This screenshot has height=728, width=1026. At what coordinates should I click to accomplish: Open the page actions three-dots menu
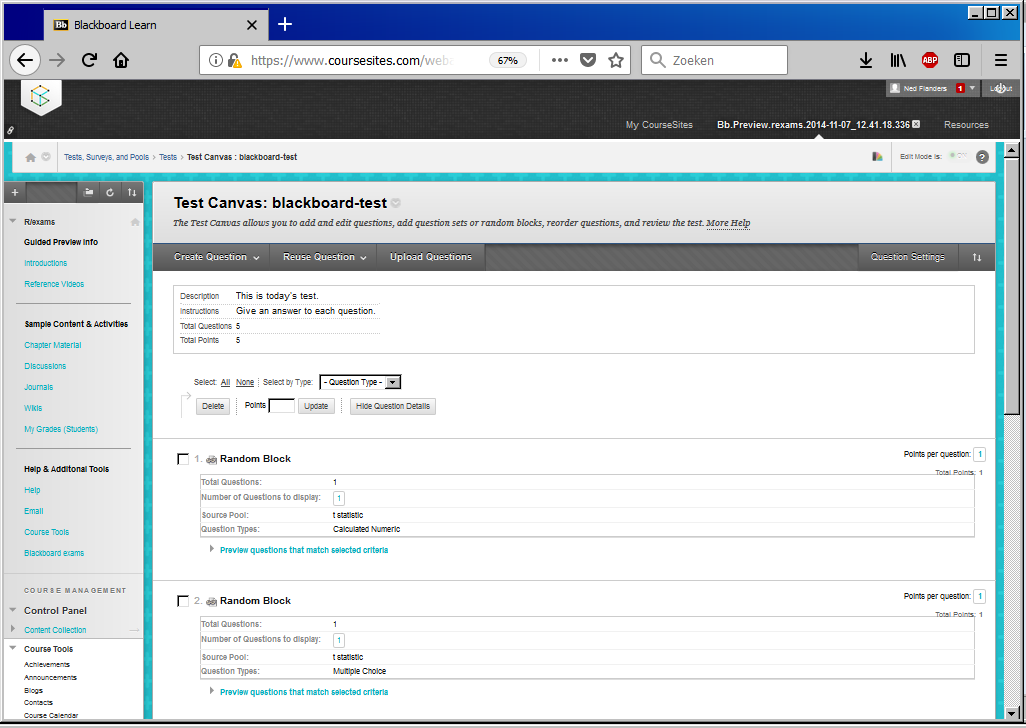[559, 60]
